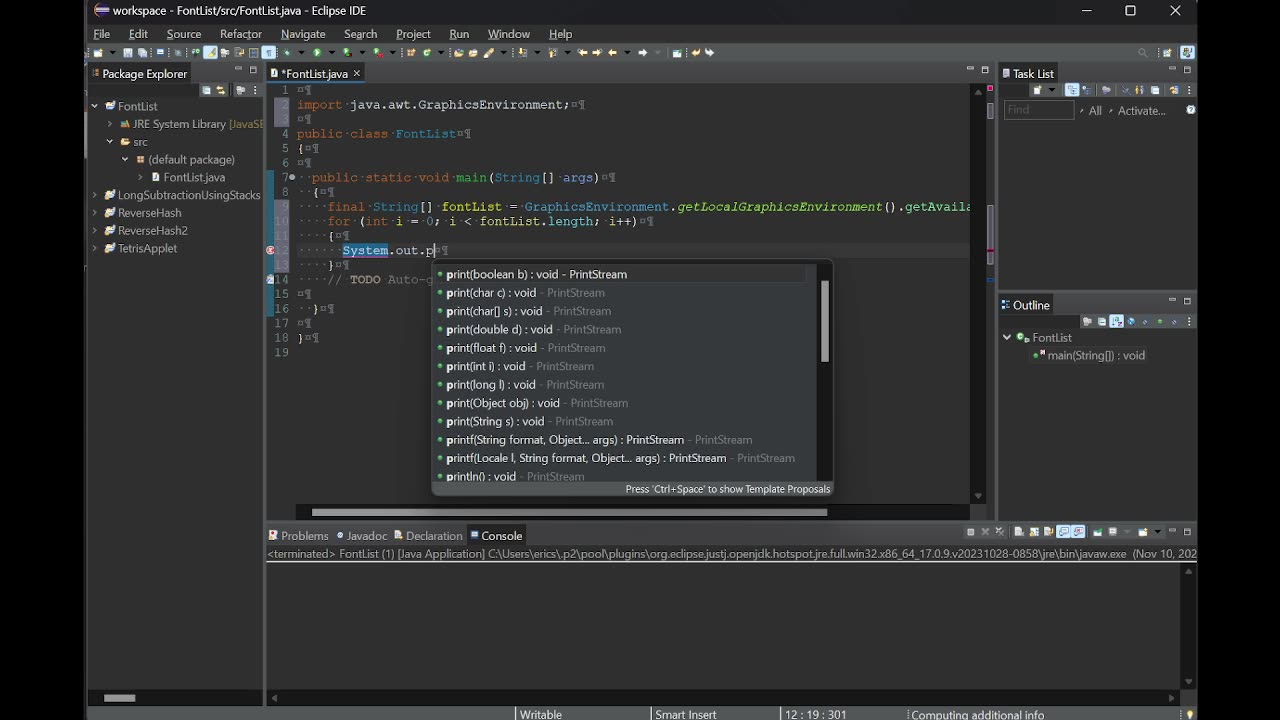
Task: Click the Find field in Task List
Action: click(x=1039, y=110)
